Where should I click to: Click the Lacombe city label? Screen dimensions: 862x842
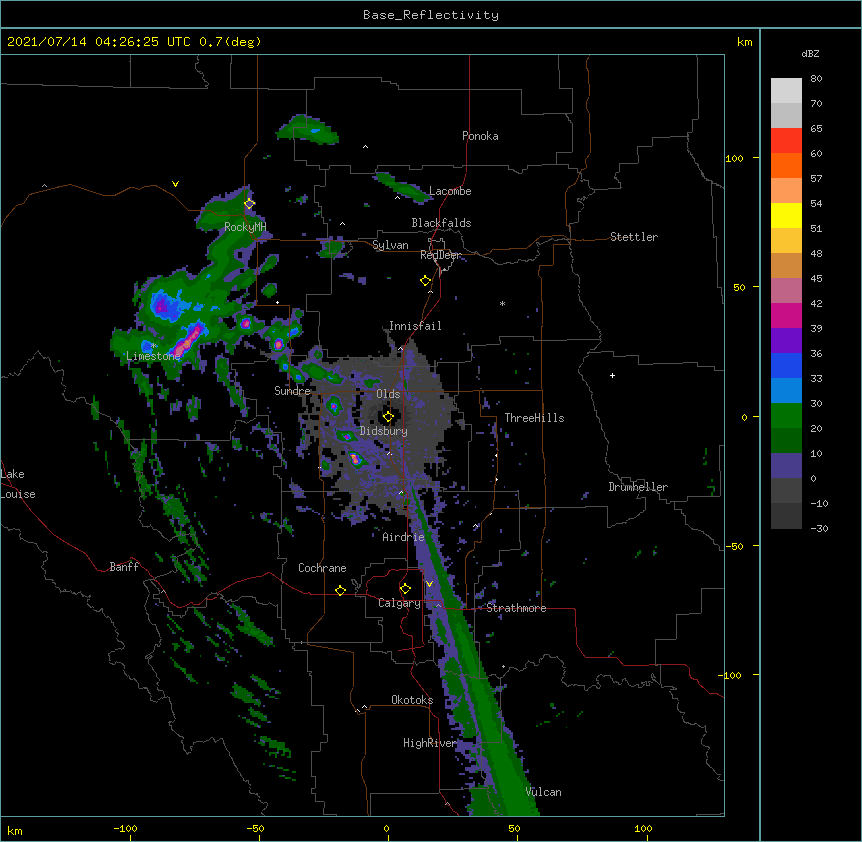click(450, 191)
